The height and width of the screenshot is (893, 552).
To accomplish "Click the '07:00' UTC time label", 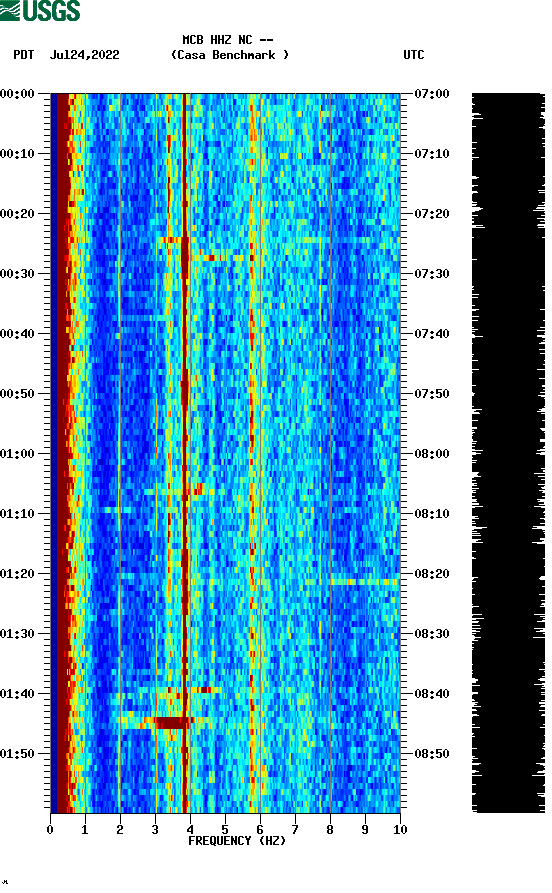I will [432, 93].
